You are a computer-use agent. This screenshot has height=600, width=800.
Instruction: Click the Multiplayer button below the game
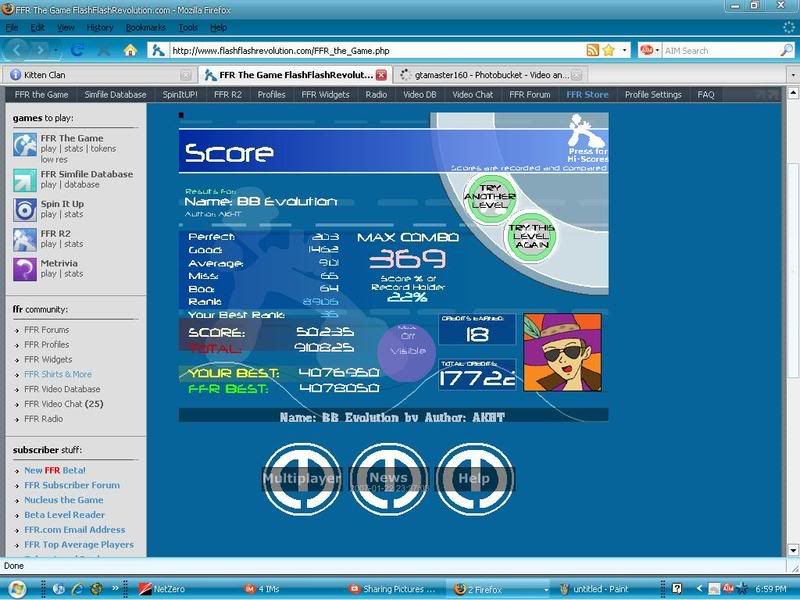pyautogui.click(x=301, y=478)
